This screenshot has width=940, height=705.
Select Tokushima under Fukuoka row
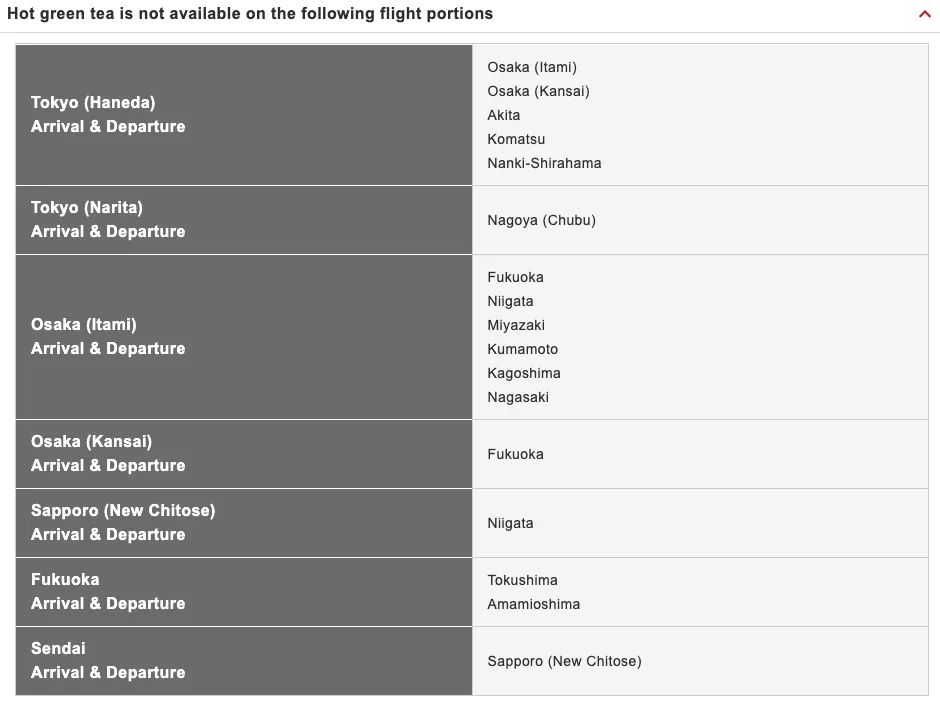click(522, 580)
